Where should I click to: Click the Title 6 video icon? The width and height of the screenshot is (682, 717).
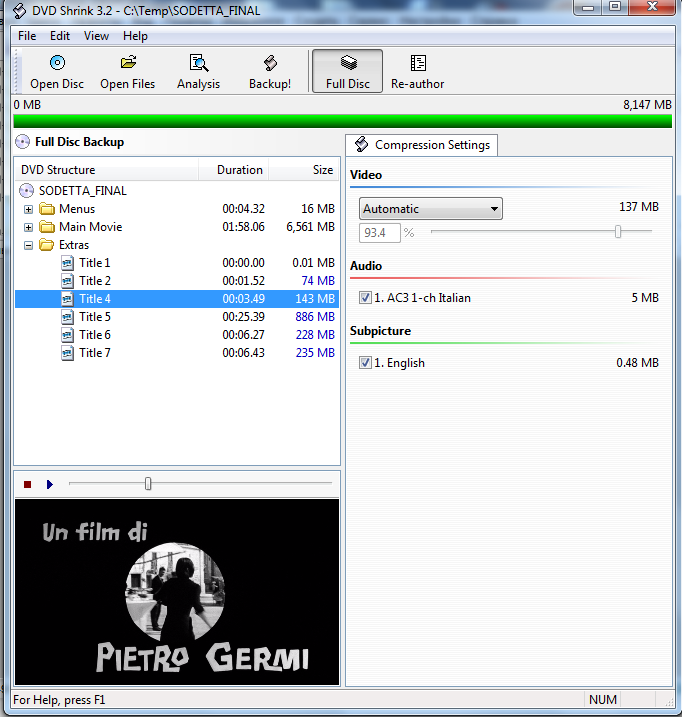coord(67,335)
